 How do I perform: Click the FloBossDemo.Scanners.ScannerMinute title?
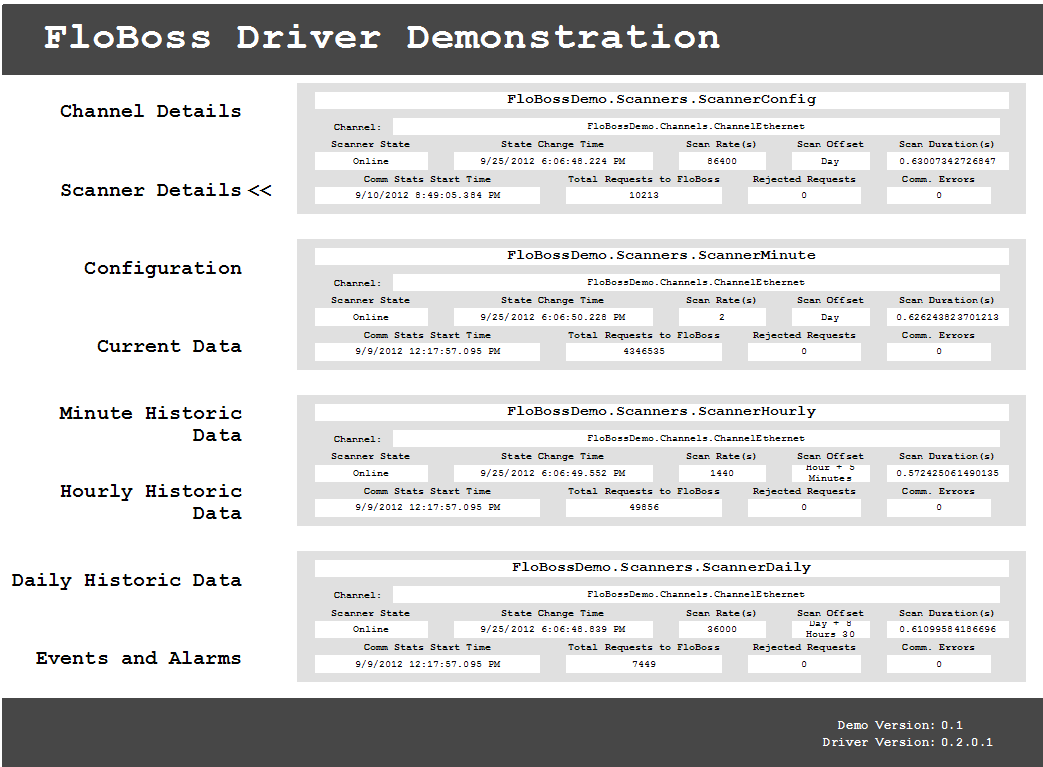661,256
